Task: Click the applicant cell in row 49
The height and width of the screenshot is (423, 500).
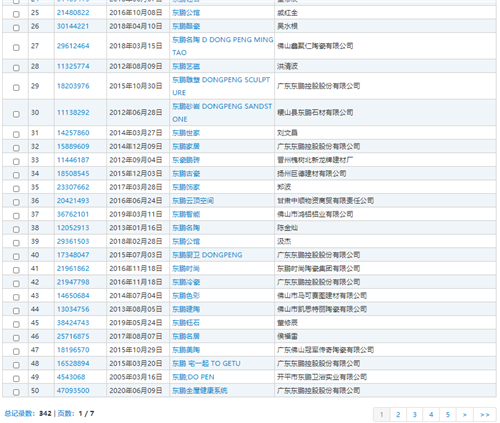Action: [385, 377]
